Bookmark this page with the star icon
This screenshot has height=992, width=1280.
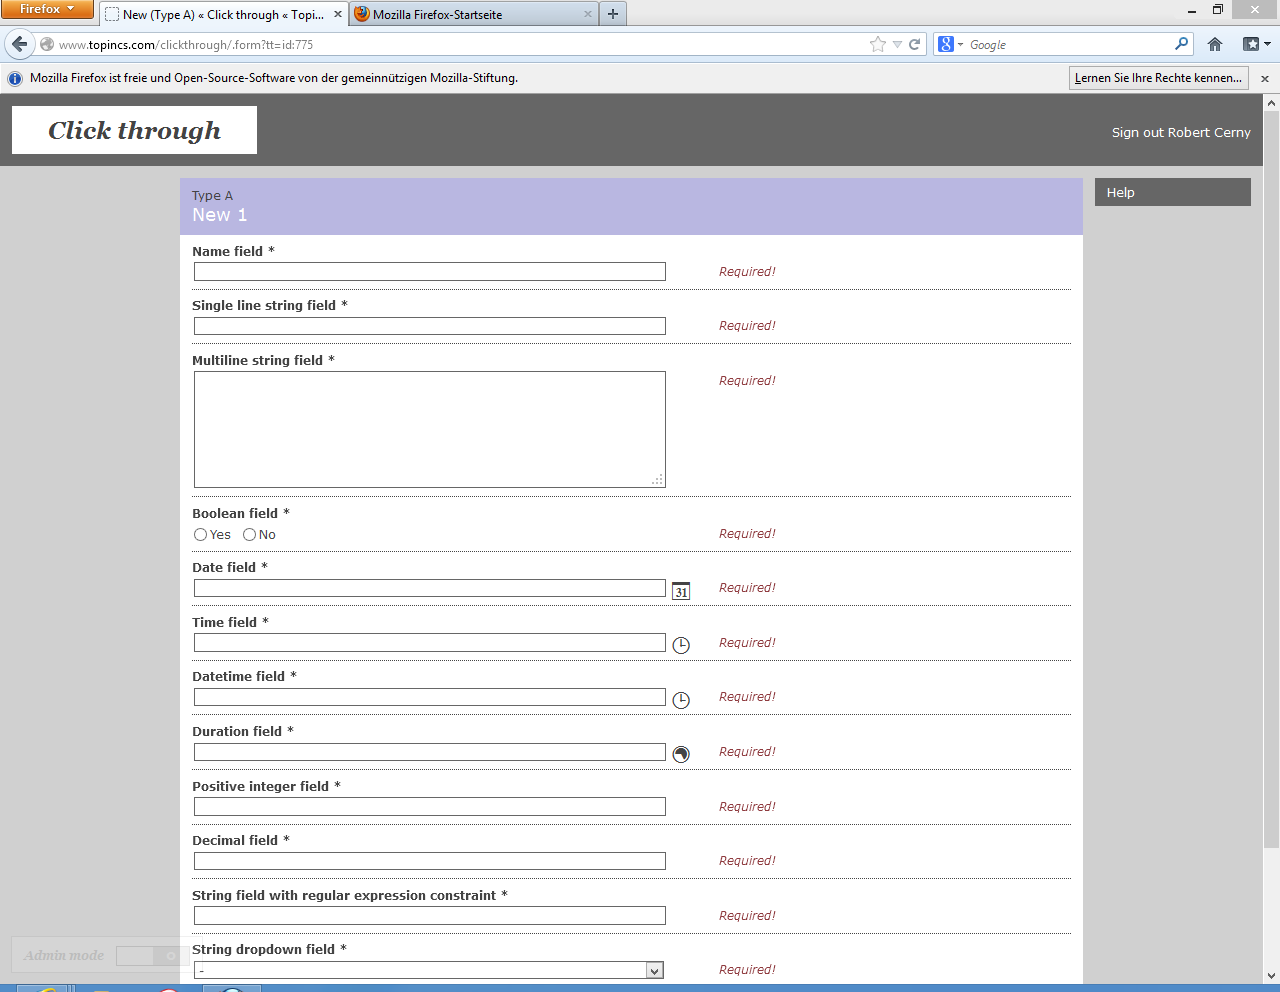[x=878, y=44]
